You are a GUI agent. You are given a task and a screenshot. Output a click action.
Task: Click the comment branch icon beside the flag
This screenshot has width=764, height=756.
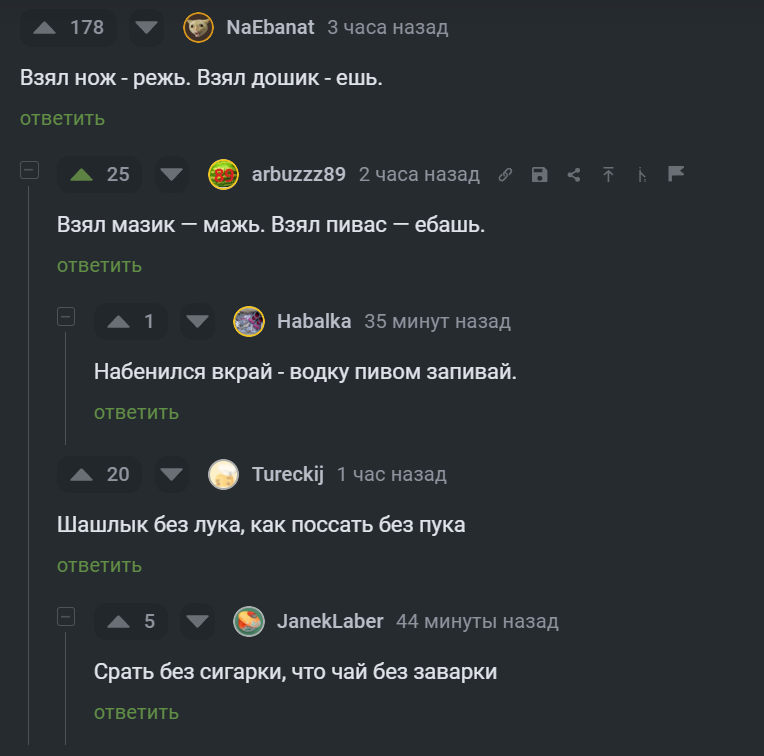(642, 175)
